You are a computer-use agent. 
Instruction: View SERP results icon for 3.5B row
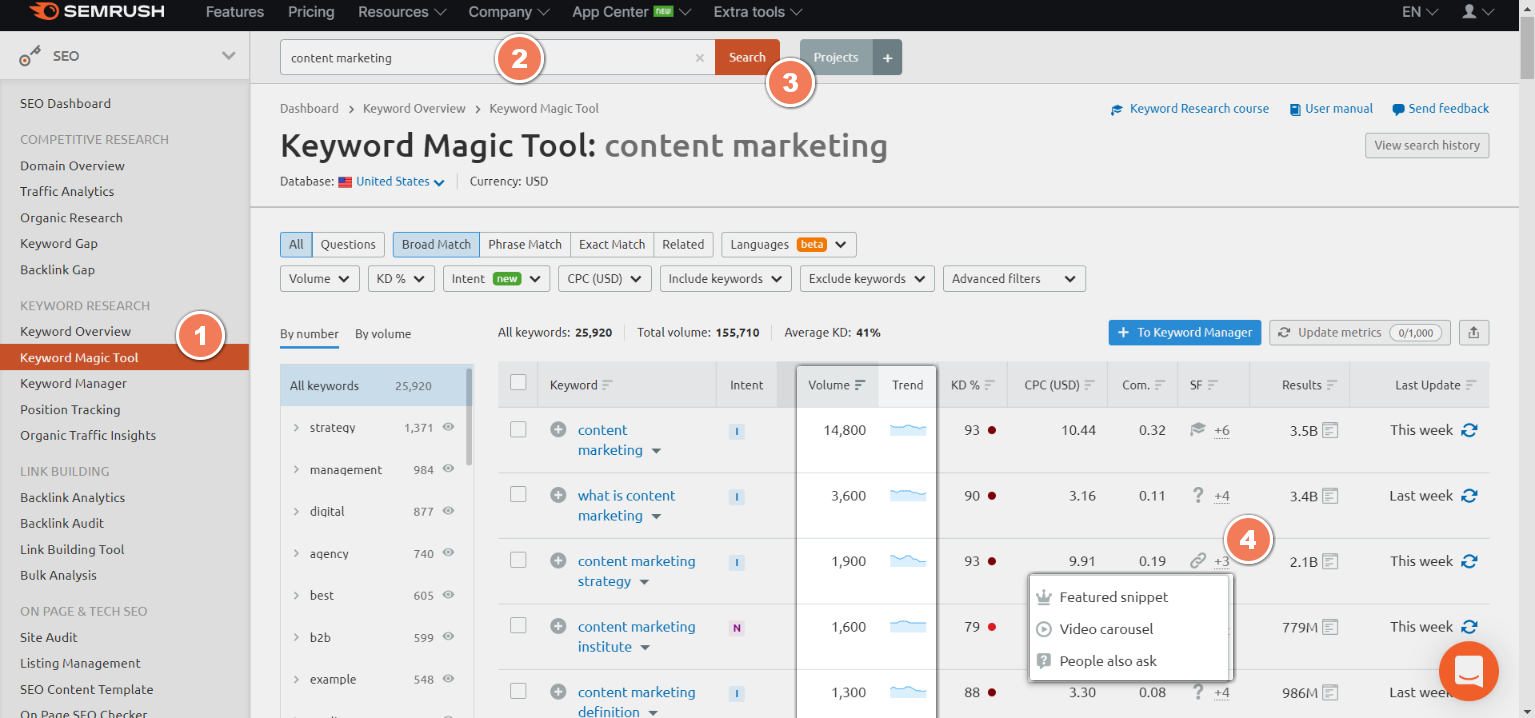(x=1330, y=431)
